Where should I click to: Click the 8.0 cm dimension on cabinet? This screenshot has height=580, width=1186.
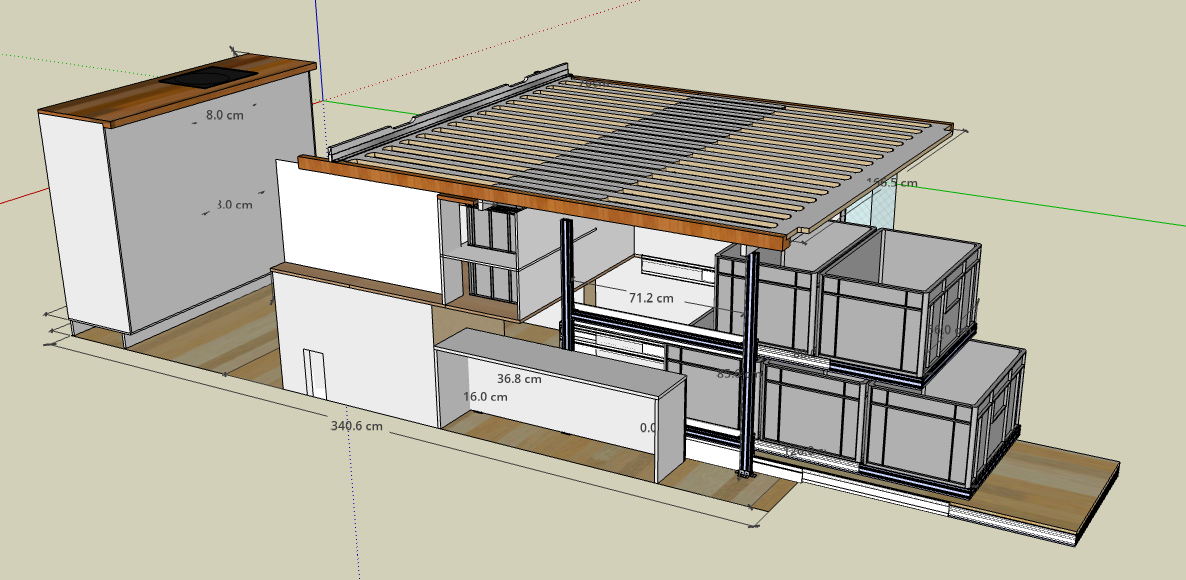[x=225, y=115]
